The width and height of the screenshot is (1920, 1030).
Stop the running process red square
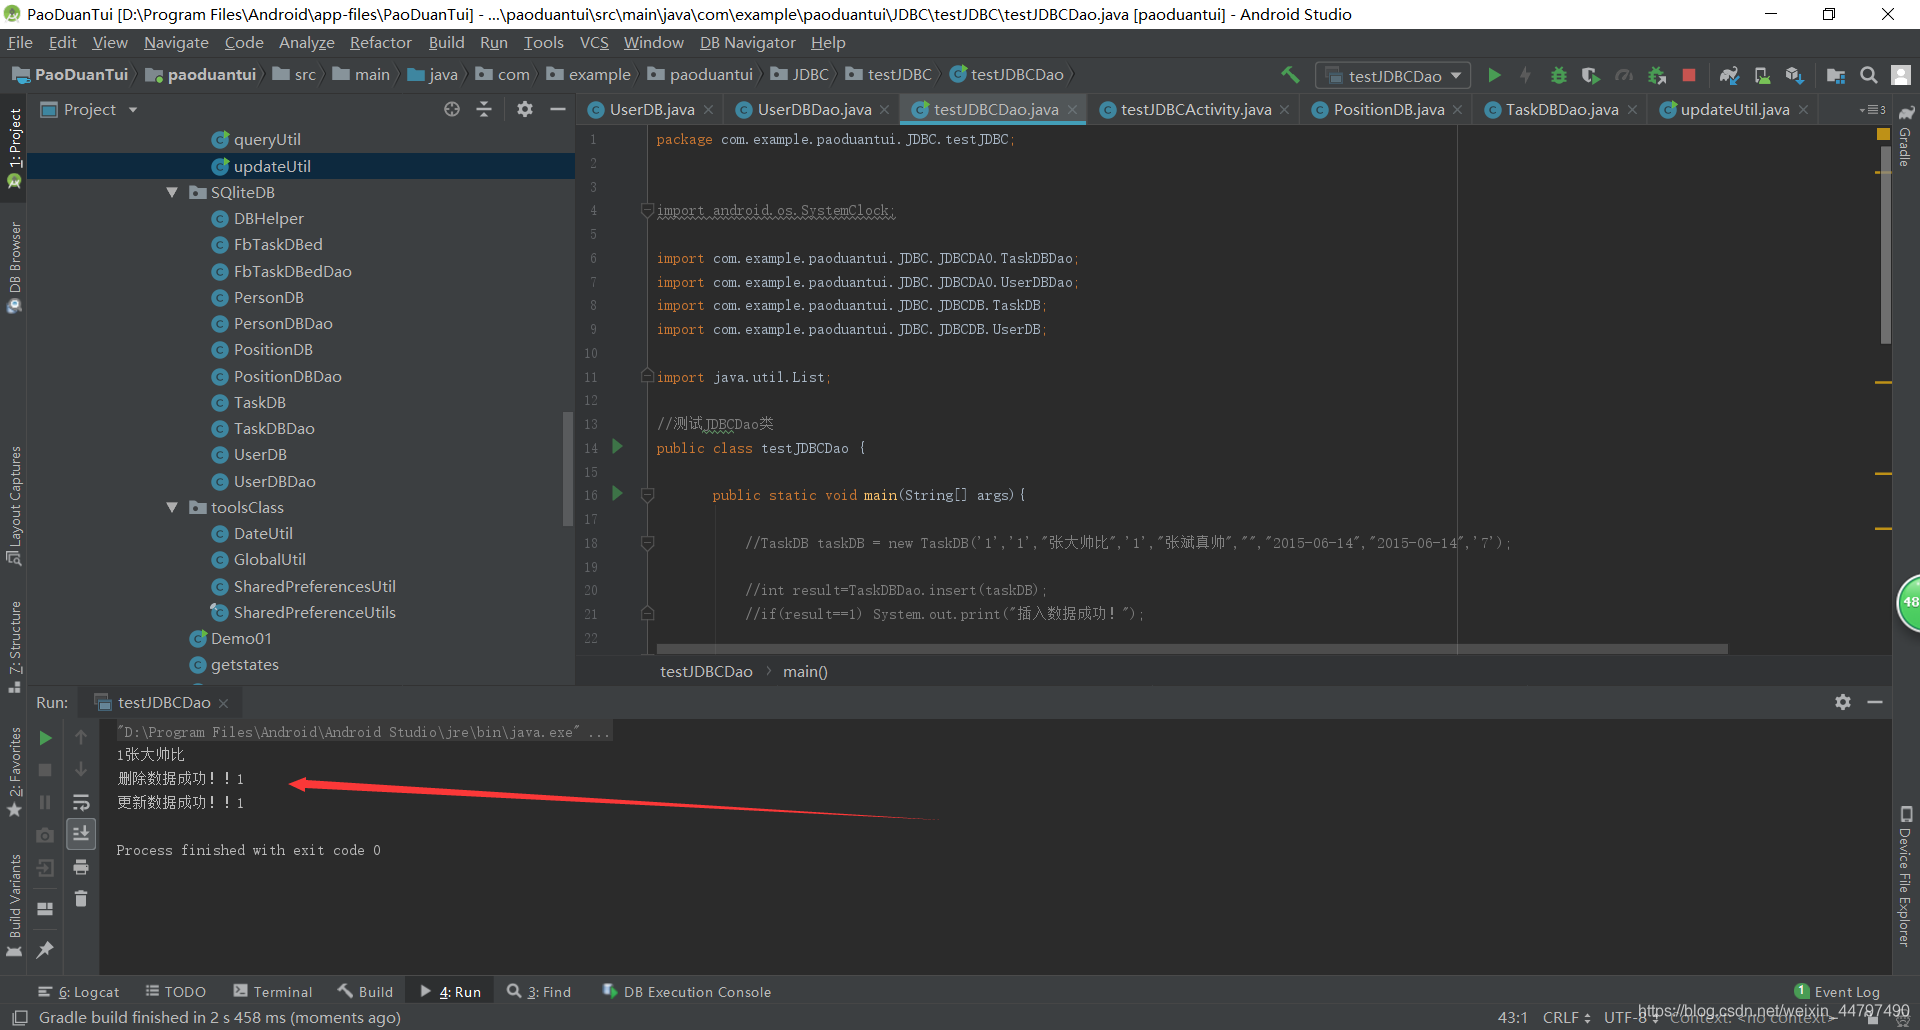tap(1689, 75)
